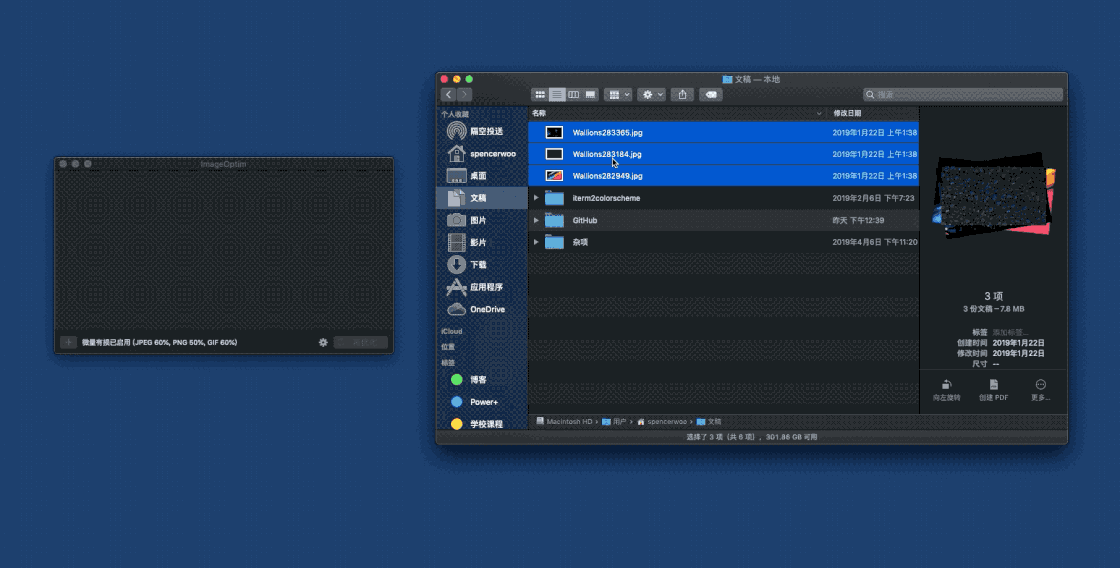1120x568 pixels.
Task: Go forward in Finder navigation
Action: (x=464, y=94)
